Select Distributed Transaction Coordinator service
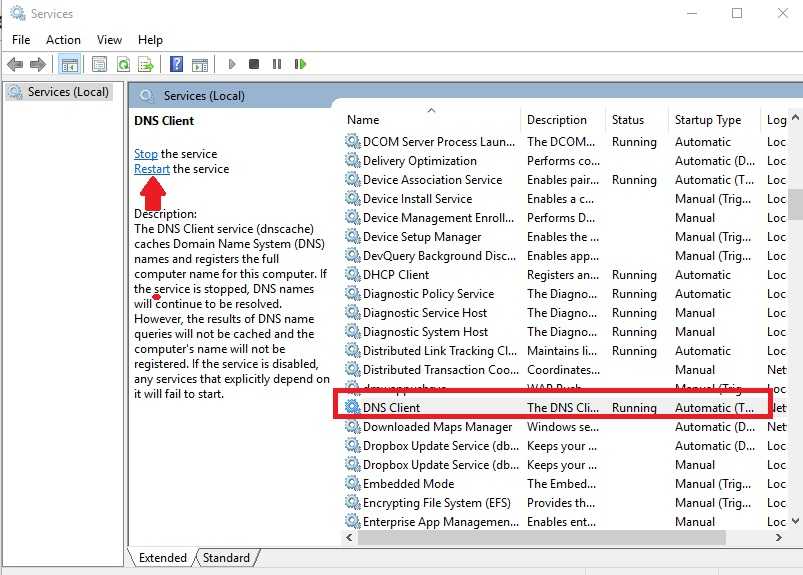Image resolution: width=803 pixels, height=575 pixels. (x=440, y=369)
